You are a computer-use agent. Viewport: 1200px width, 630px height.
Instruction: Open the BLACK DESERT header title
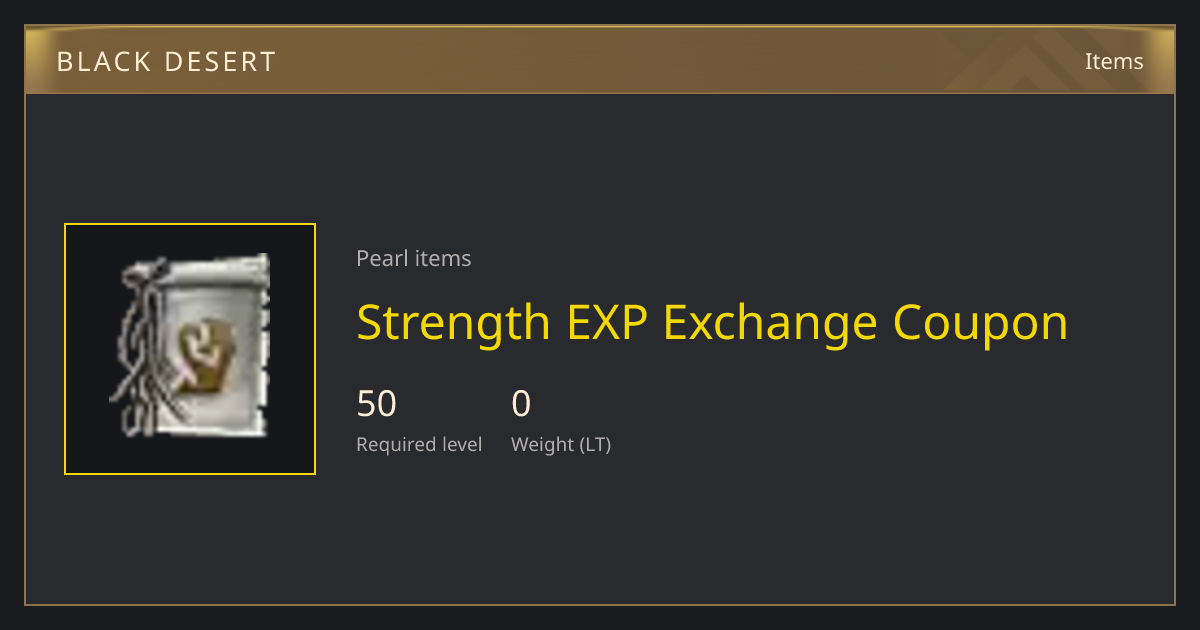166,62
